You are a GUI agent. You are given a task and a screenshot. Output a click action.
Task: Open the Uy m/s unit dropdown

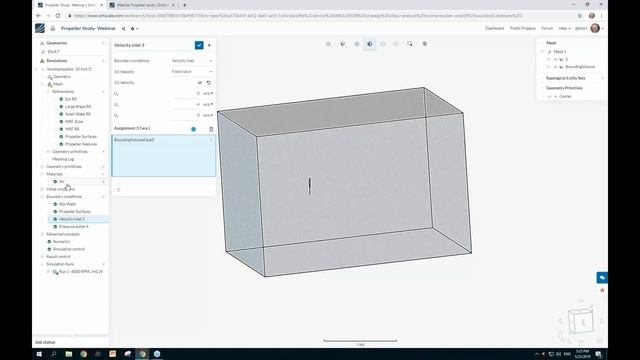208,104
